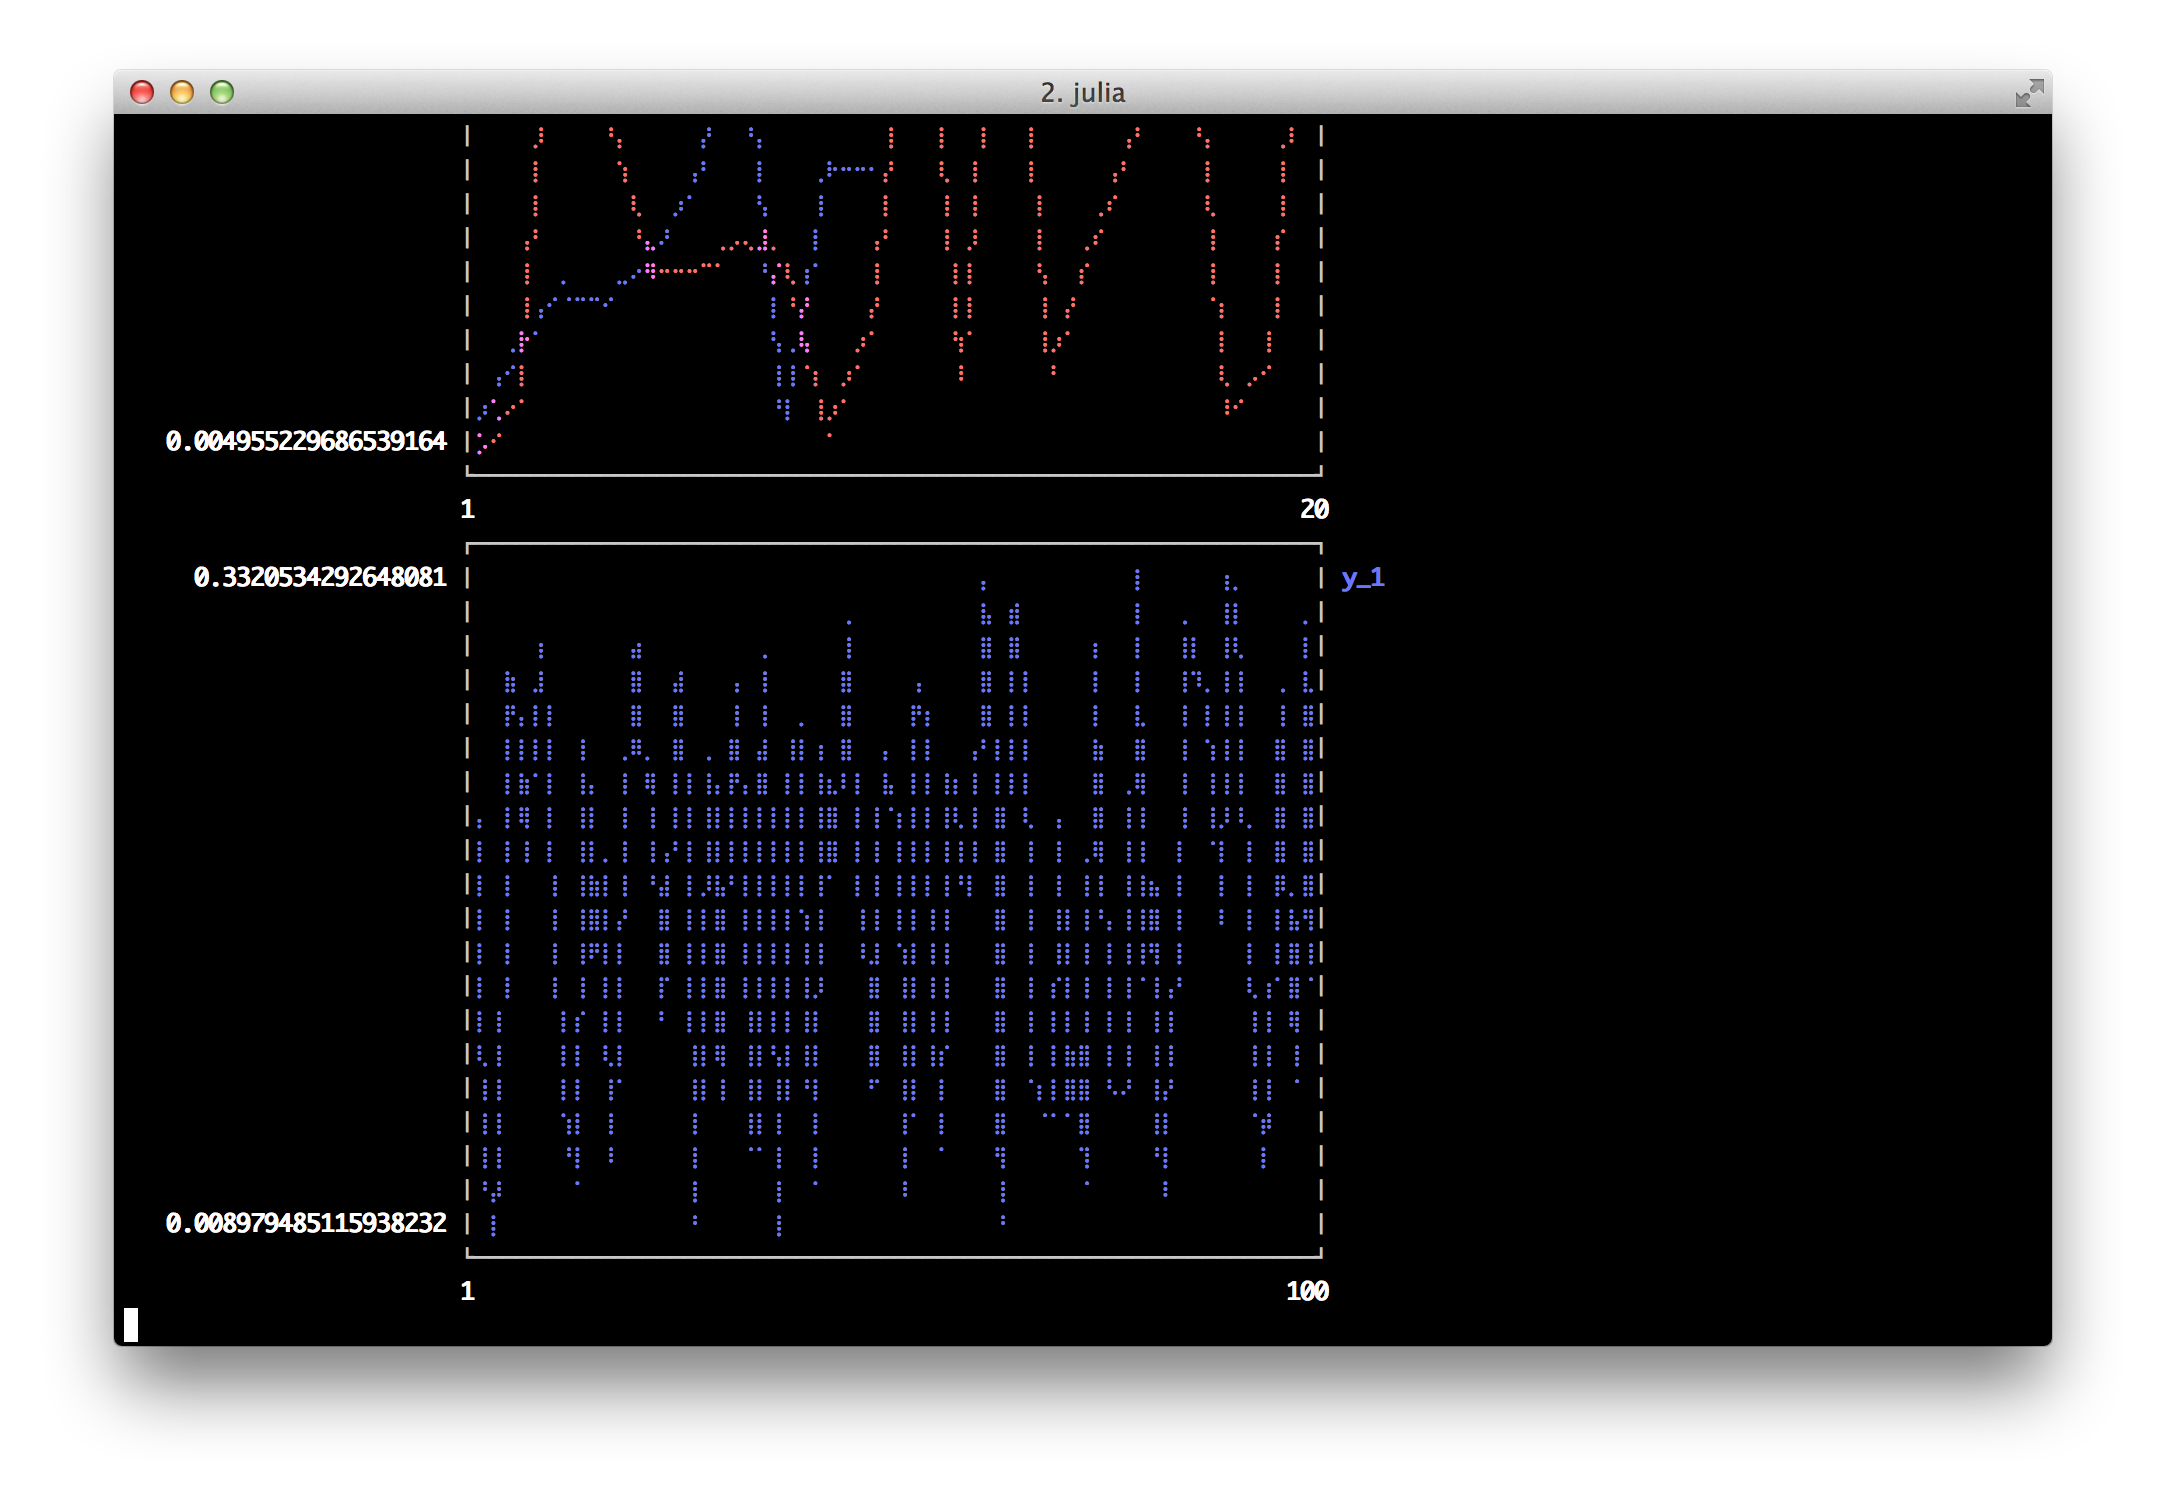Click the x-axis label 20
Screen dimensions: 2166x1504
pyautogui.click(x=1314, y=509)
